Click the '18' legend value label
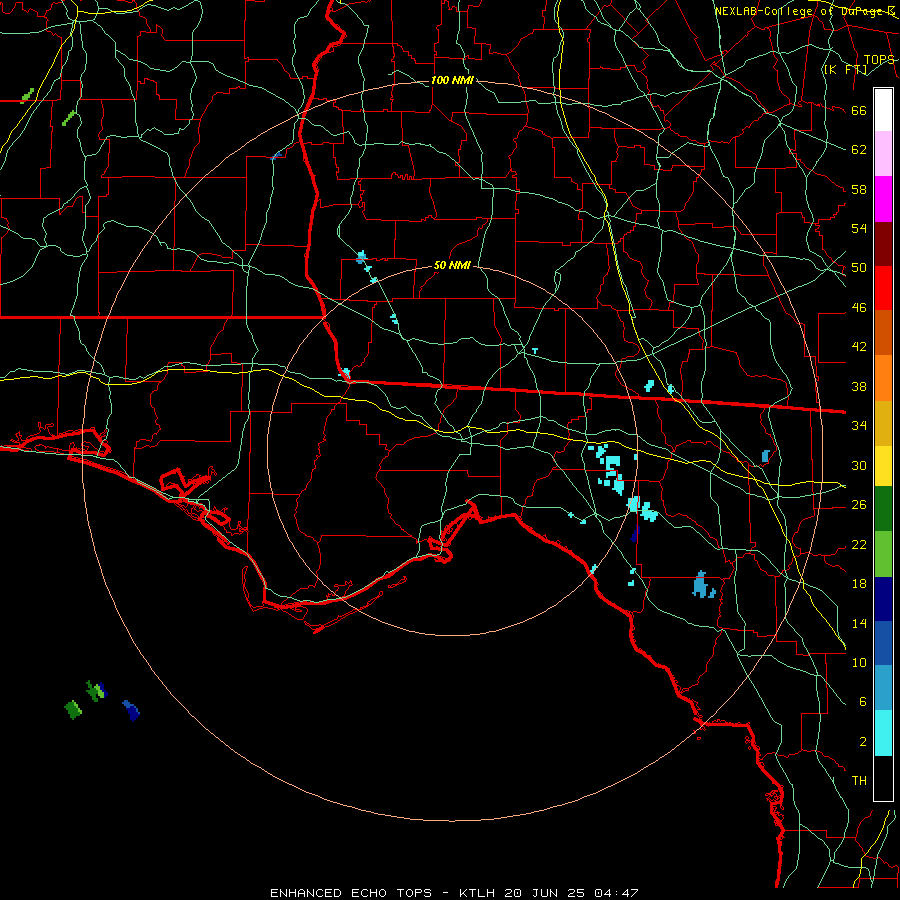 pyautogui.click(x=859, y=584)
